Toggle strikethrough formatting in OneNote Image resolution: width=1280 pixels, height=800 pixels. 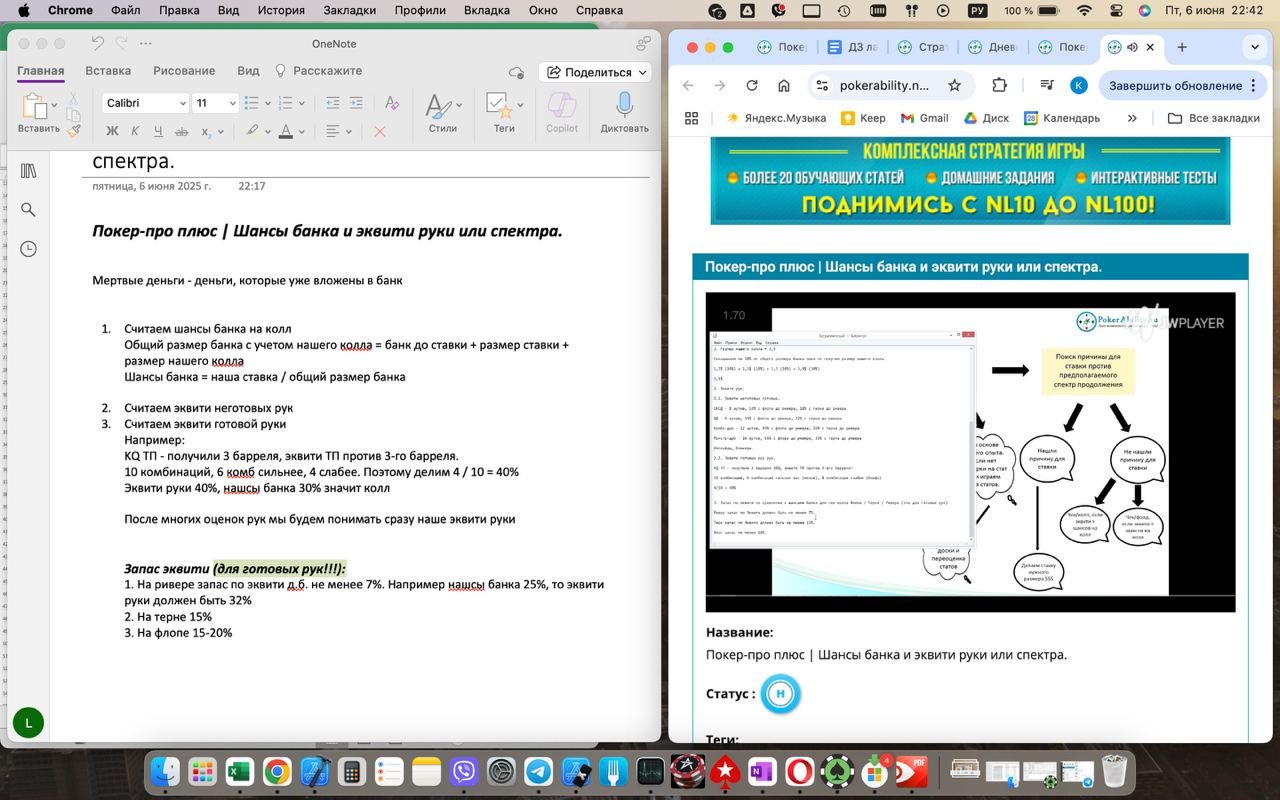click(181, 131)
